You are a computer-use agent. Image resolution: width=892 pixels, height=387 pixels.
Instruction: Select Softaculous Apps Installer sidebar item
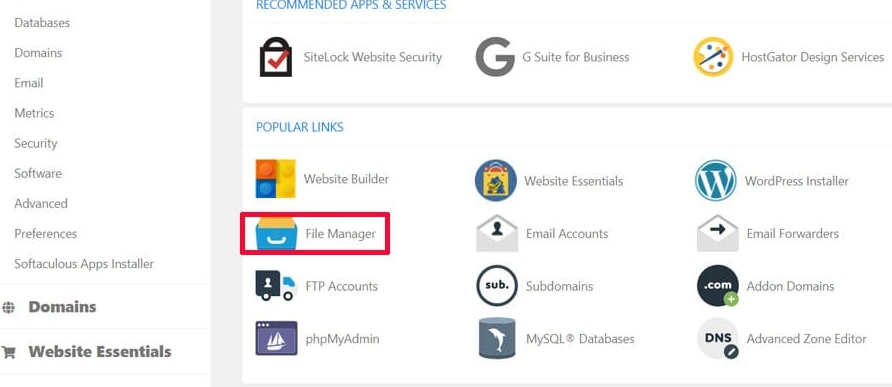click(x=84, y=264)
